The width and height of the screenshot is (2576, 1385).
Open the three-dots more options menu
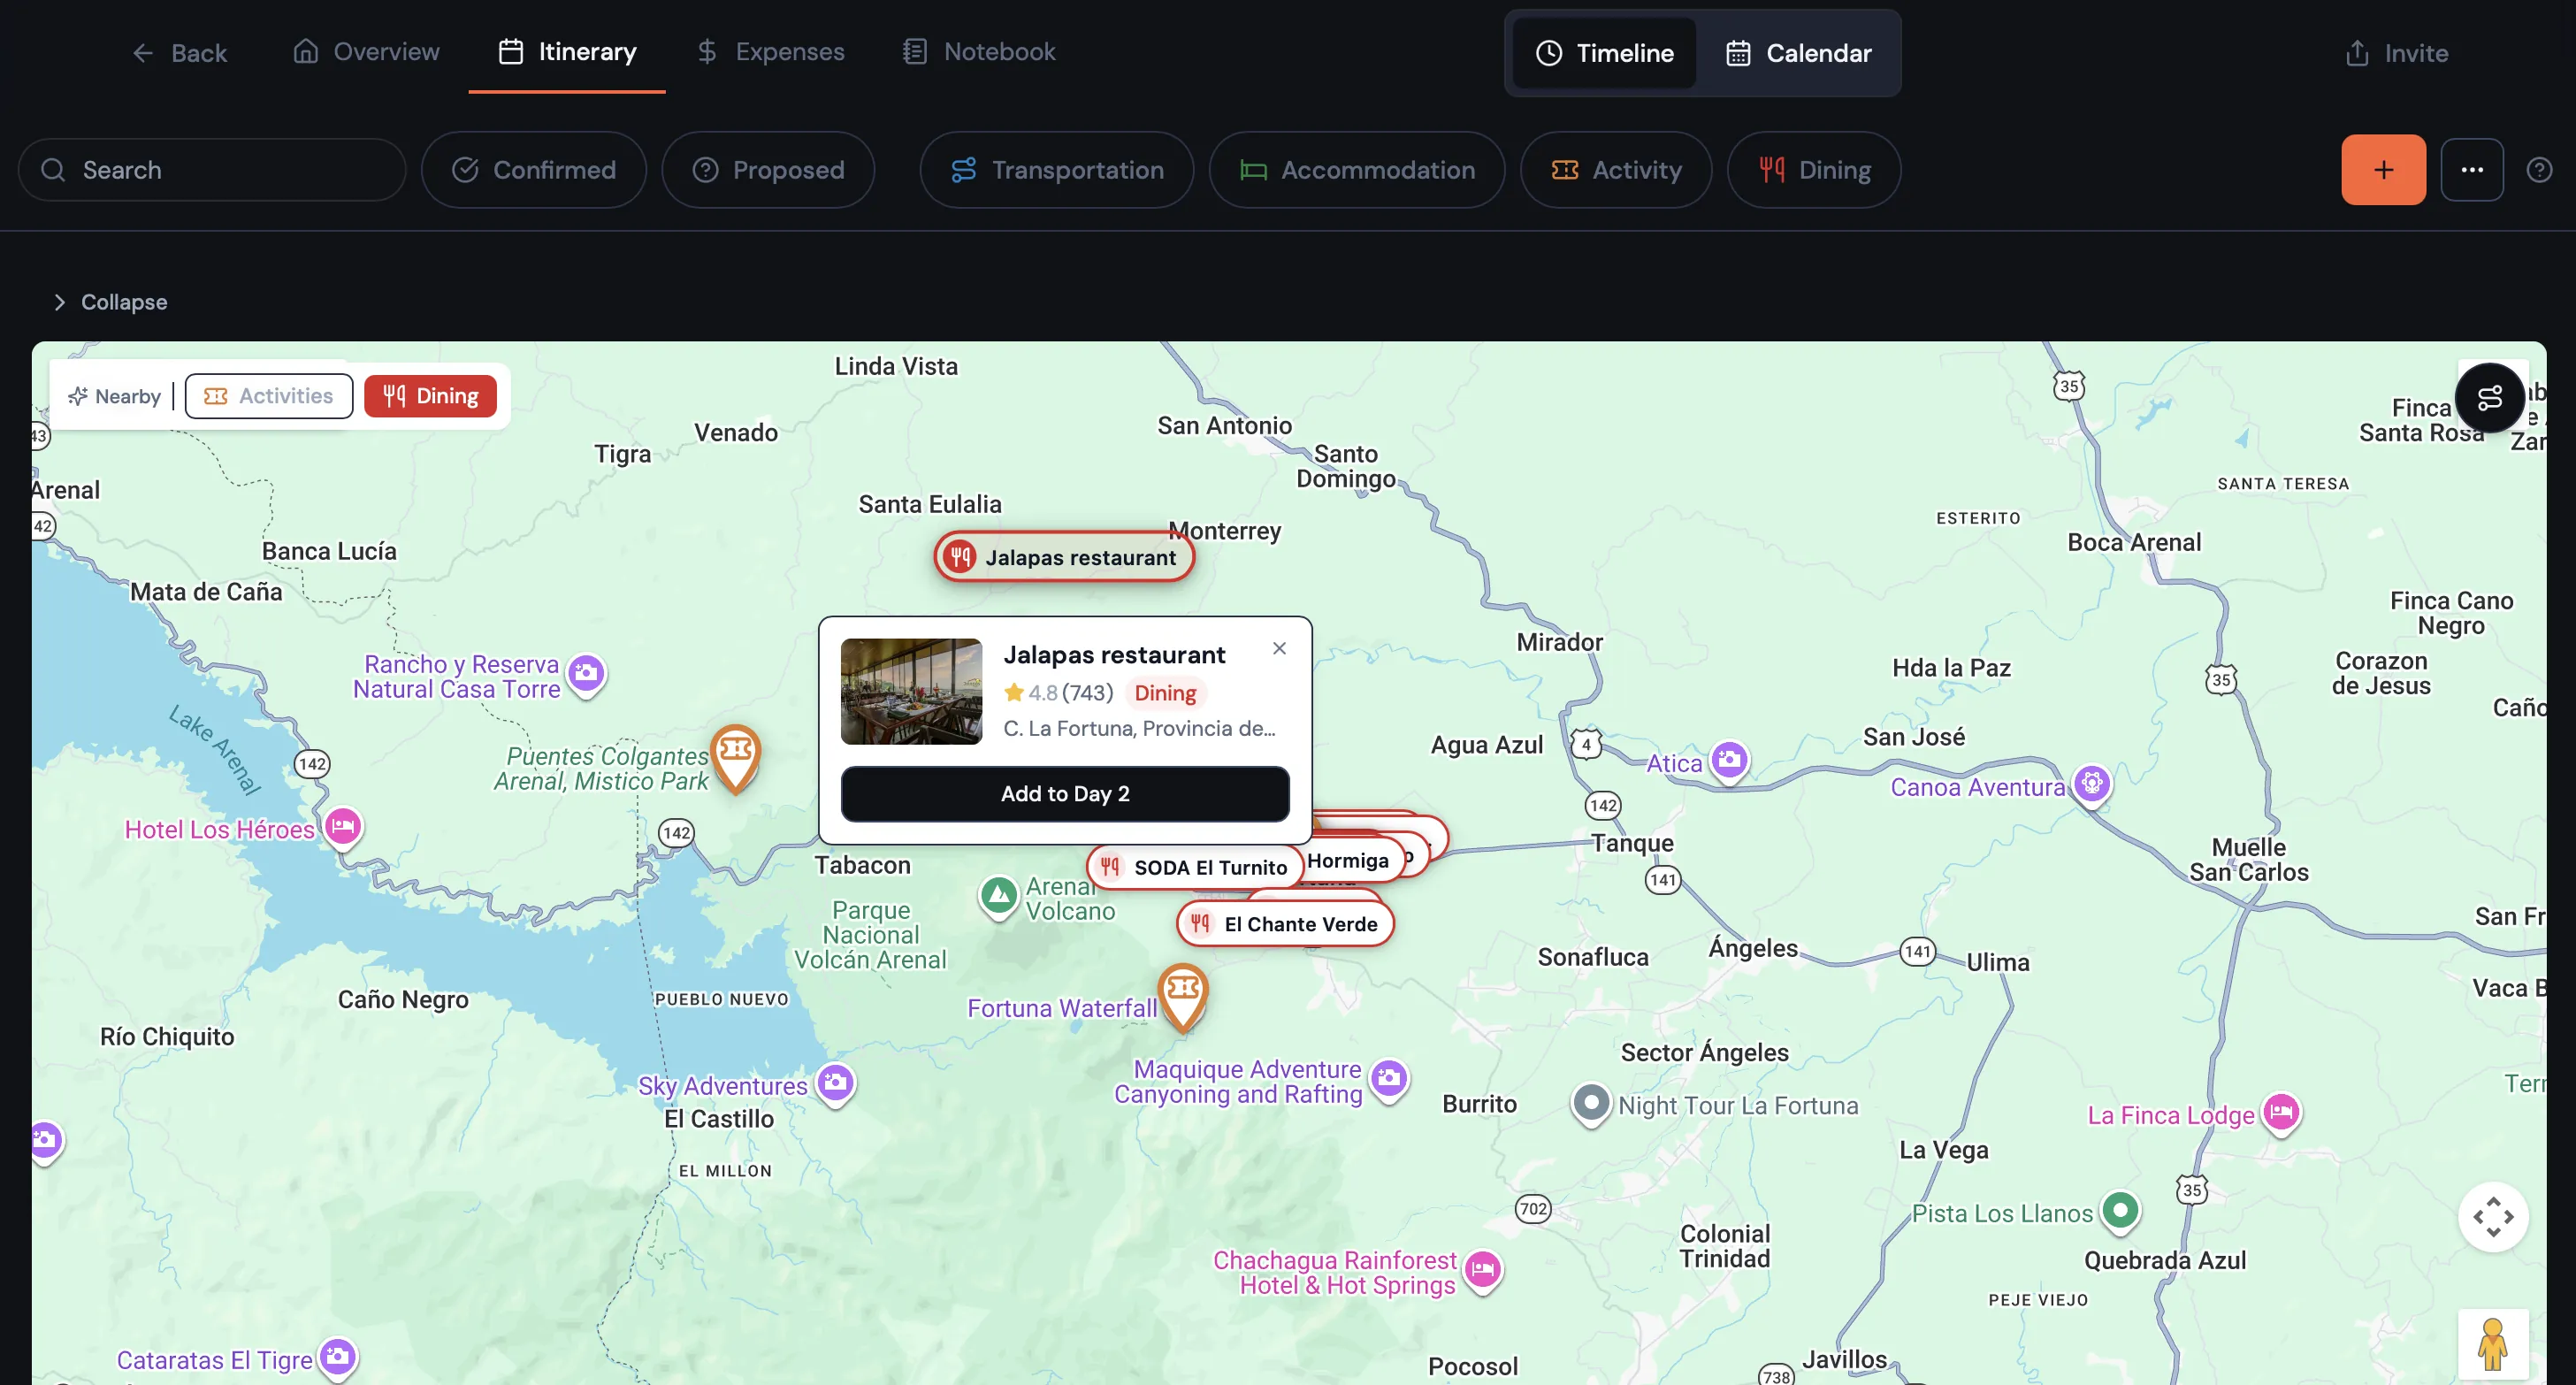[2472, 170]
